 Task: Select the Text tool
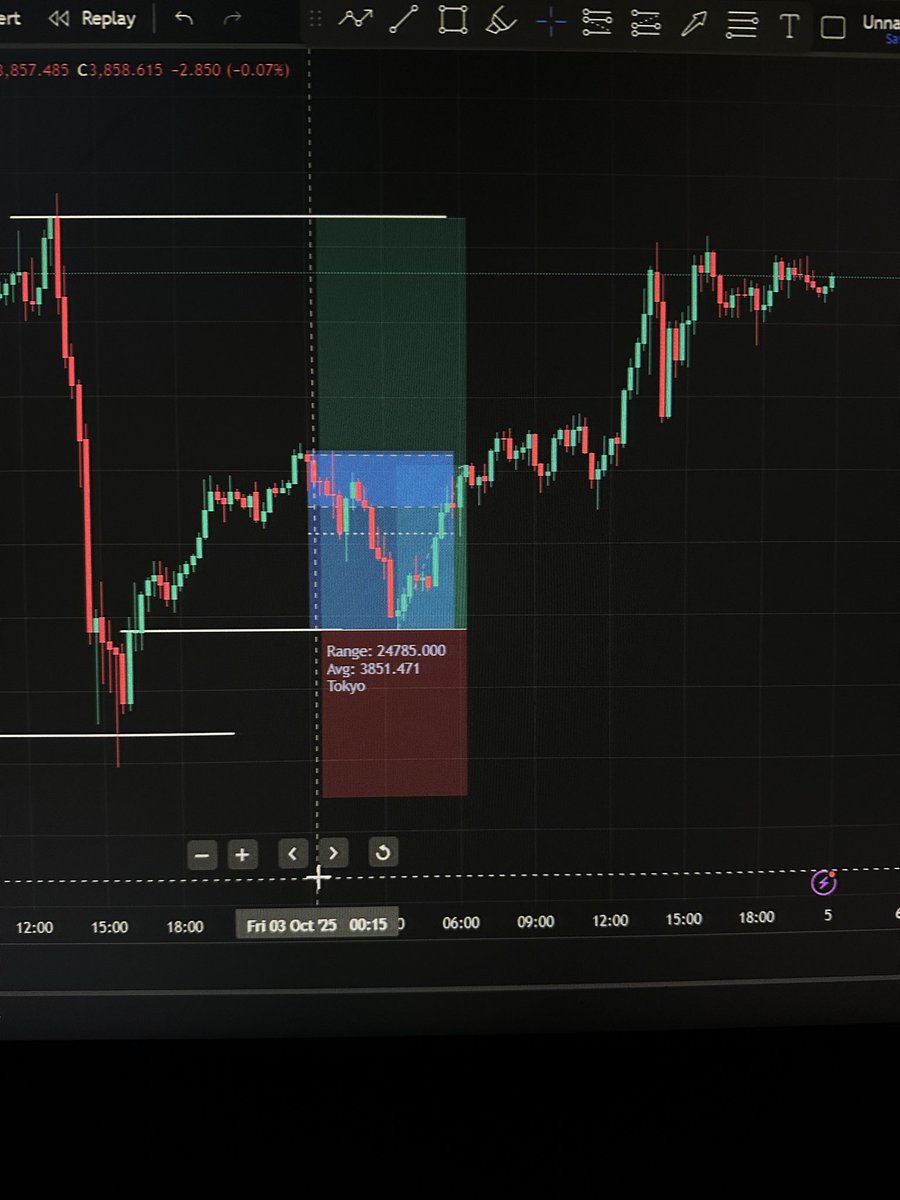[x=789, y=26]
